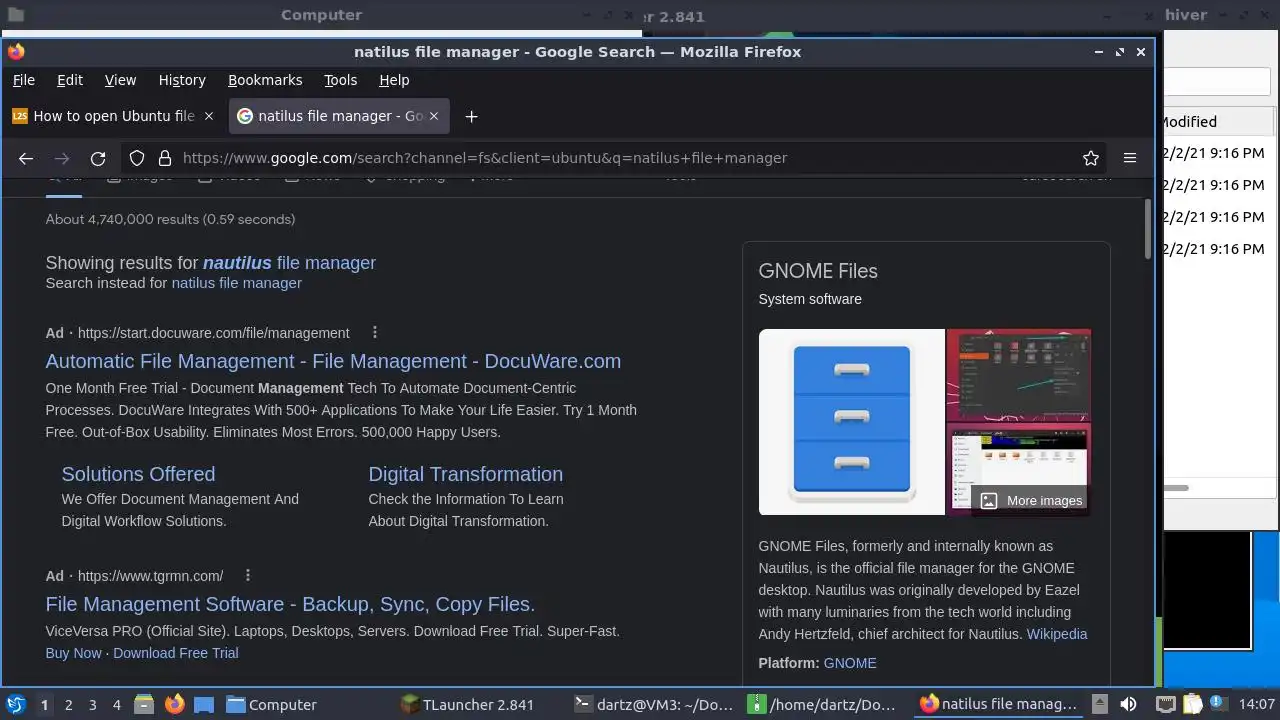Switch to workspace 2
This screenshot has height=720, width=1280.
click(x=68, y=705)
